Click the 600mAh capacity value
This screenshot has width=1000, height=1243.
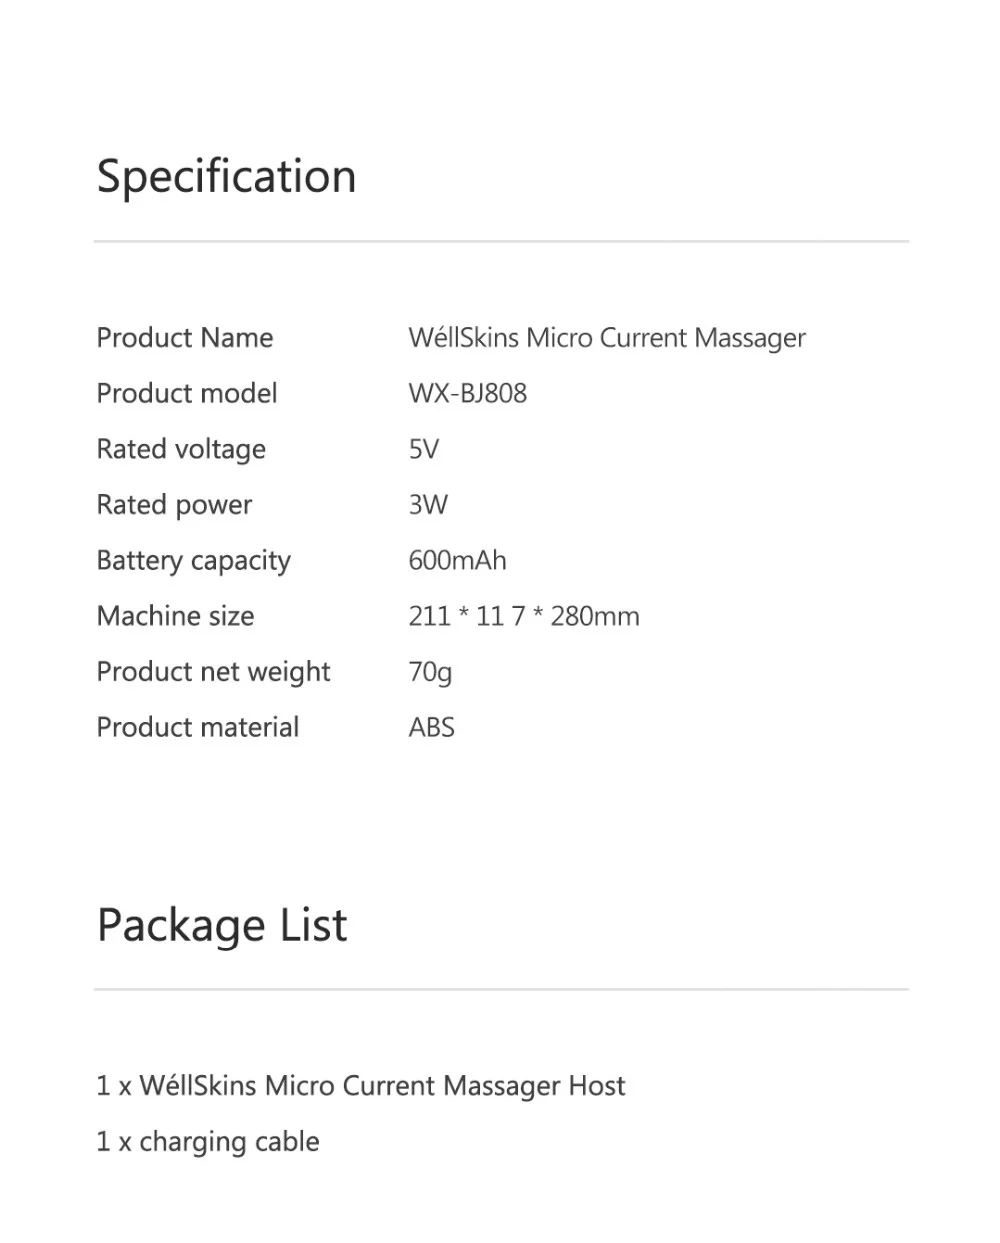coord(458,561)
